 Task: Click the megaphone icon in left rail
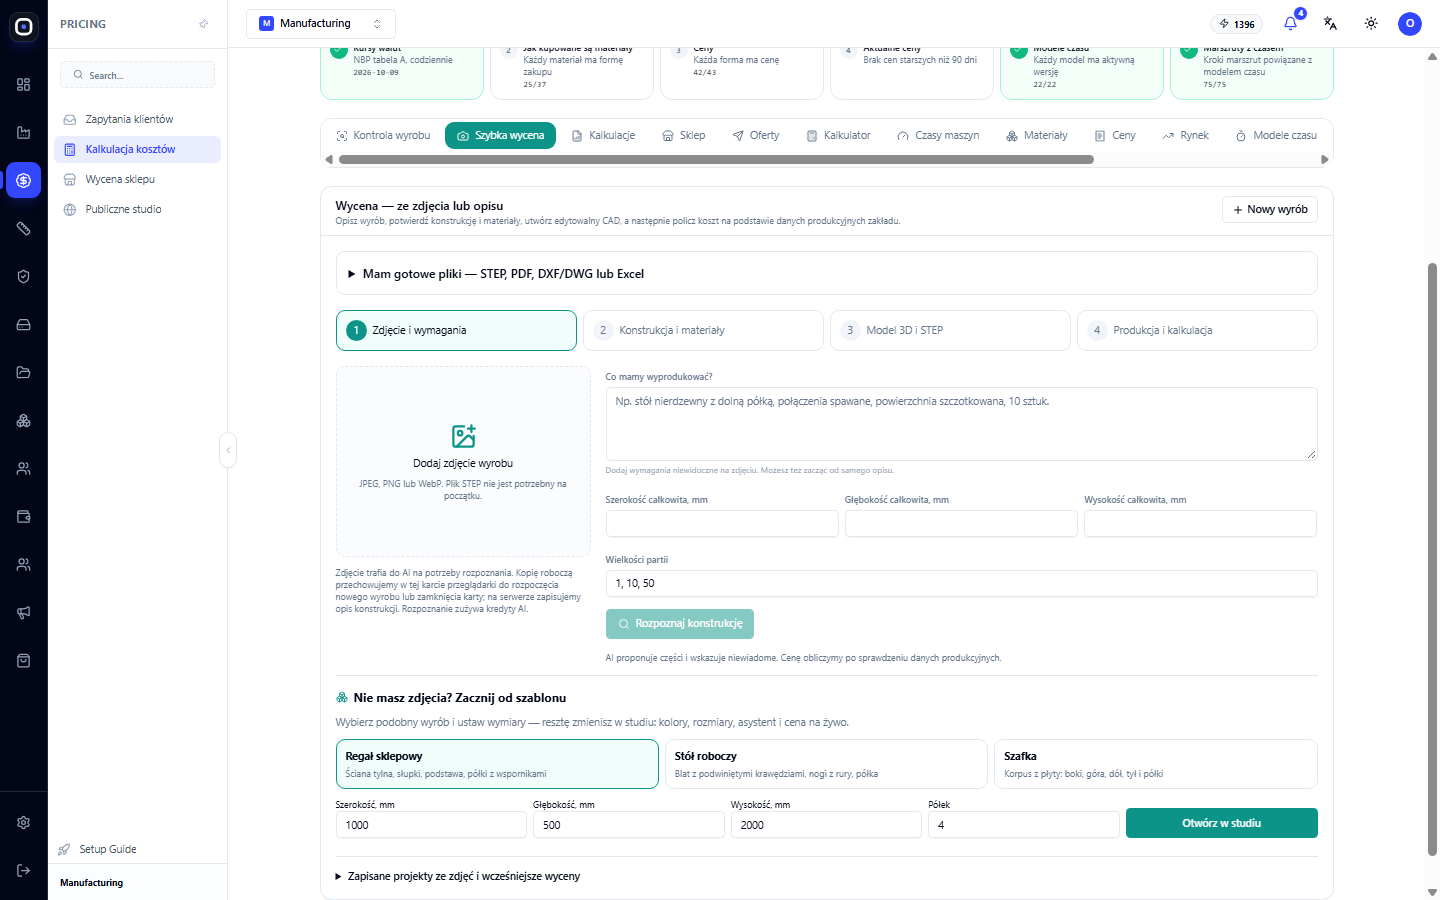(24, 613)
